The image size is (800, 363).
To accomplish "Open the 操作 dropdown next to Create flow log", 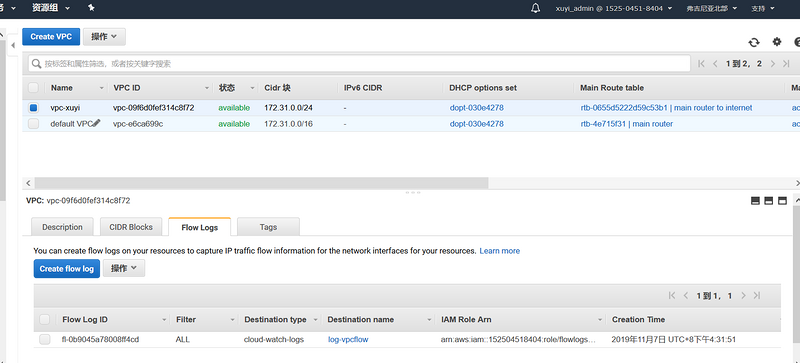I will click(124, 269).
